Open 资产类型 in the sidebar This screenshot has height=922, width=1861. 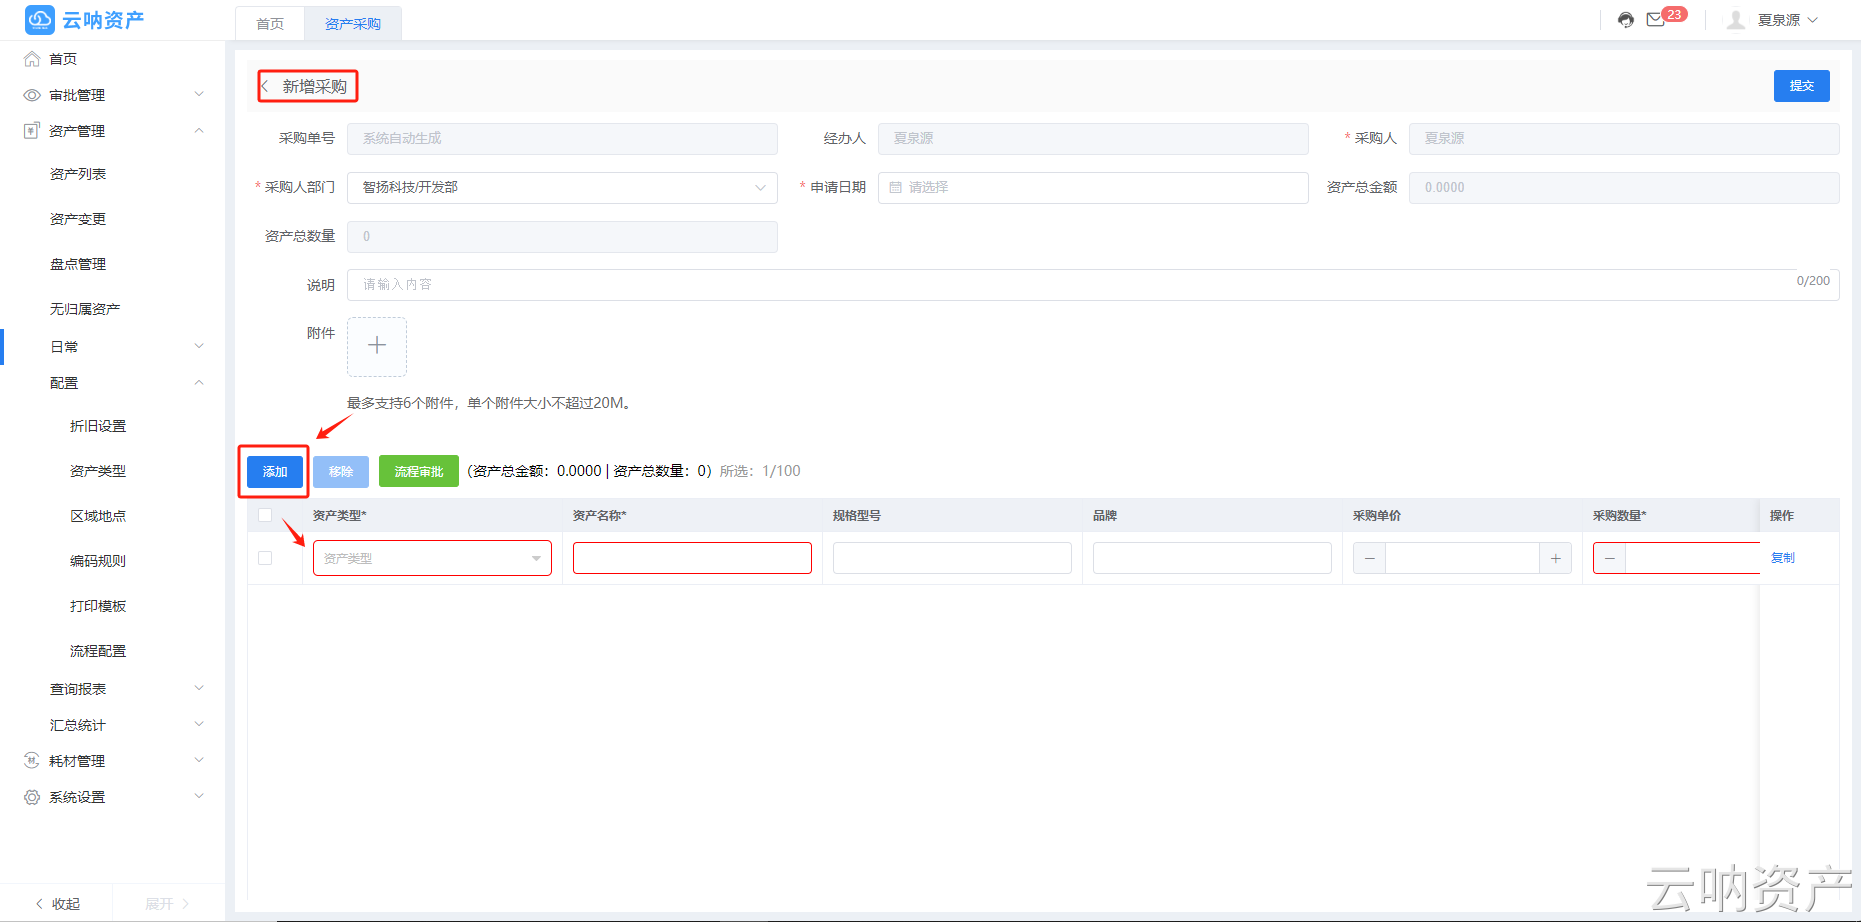98,471
